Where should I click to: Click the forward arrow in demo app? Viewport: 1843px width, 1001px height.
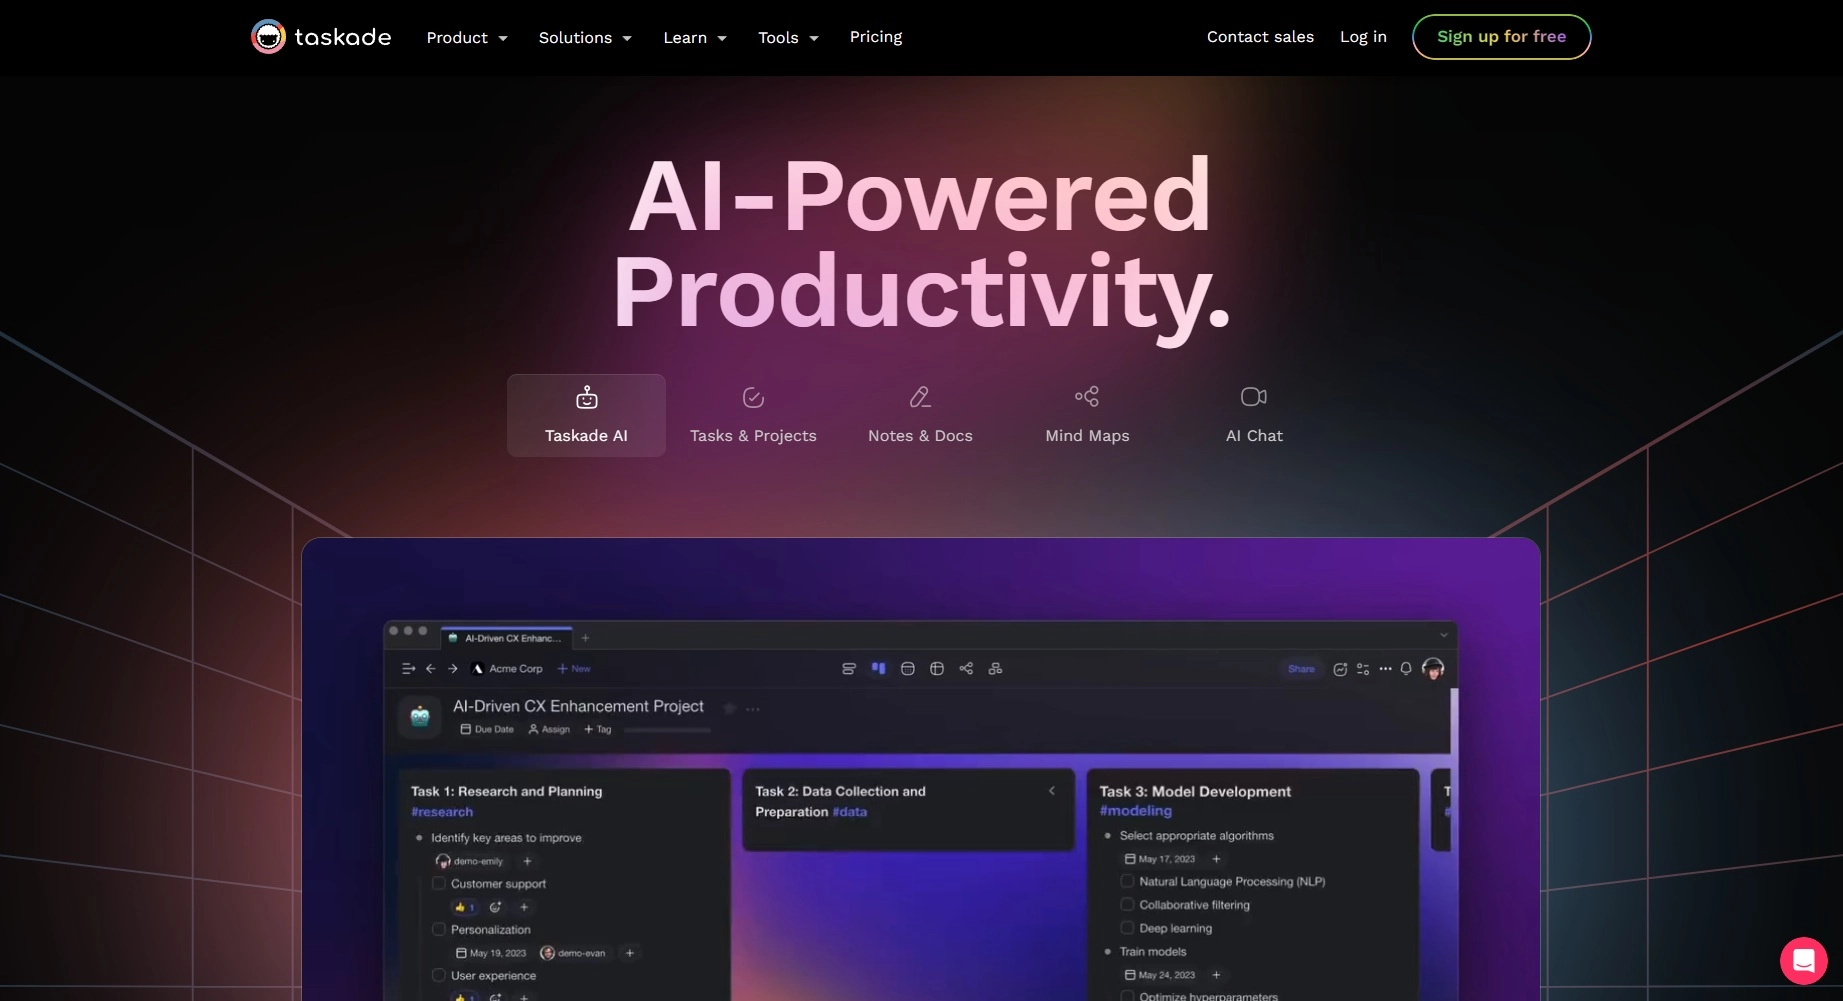[x=453, y=668]
